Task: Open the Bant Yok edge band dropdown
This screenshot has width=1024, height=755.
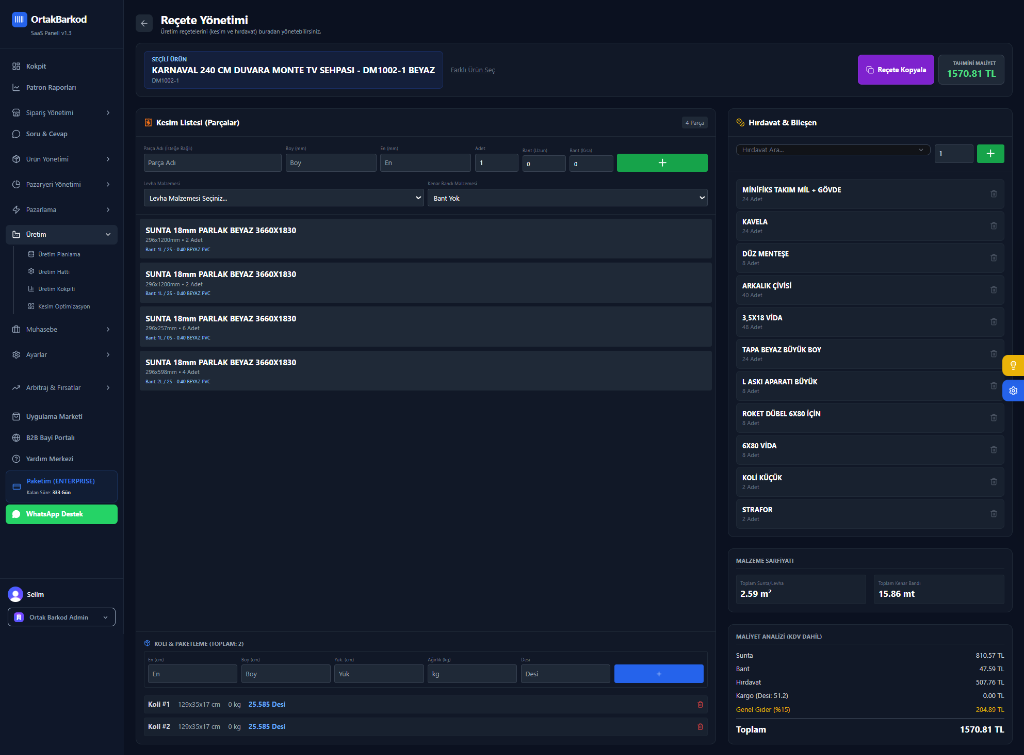Action: tap(566, 198)
